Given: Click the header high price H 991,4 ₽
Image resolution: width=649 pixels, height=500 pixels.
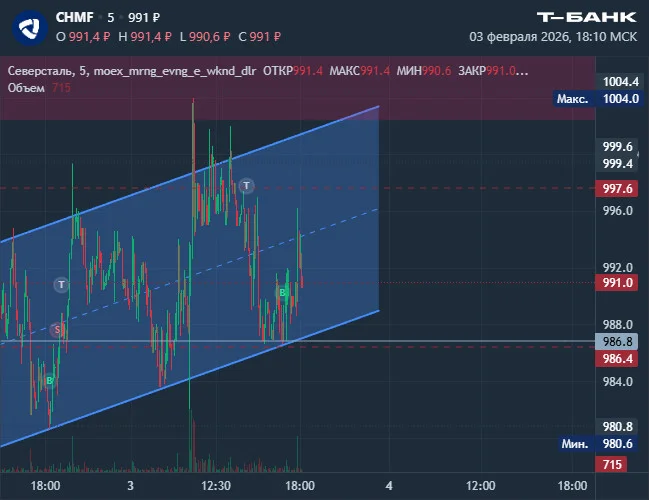Looking at the screenshot, I should 144,37.
